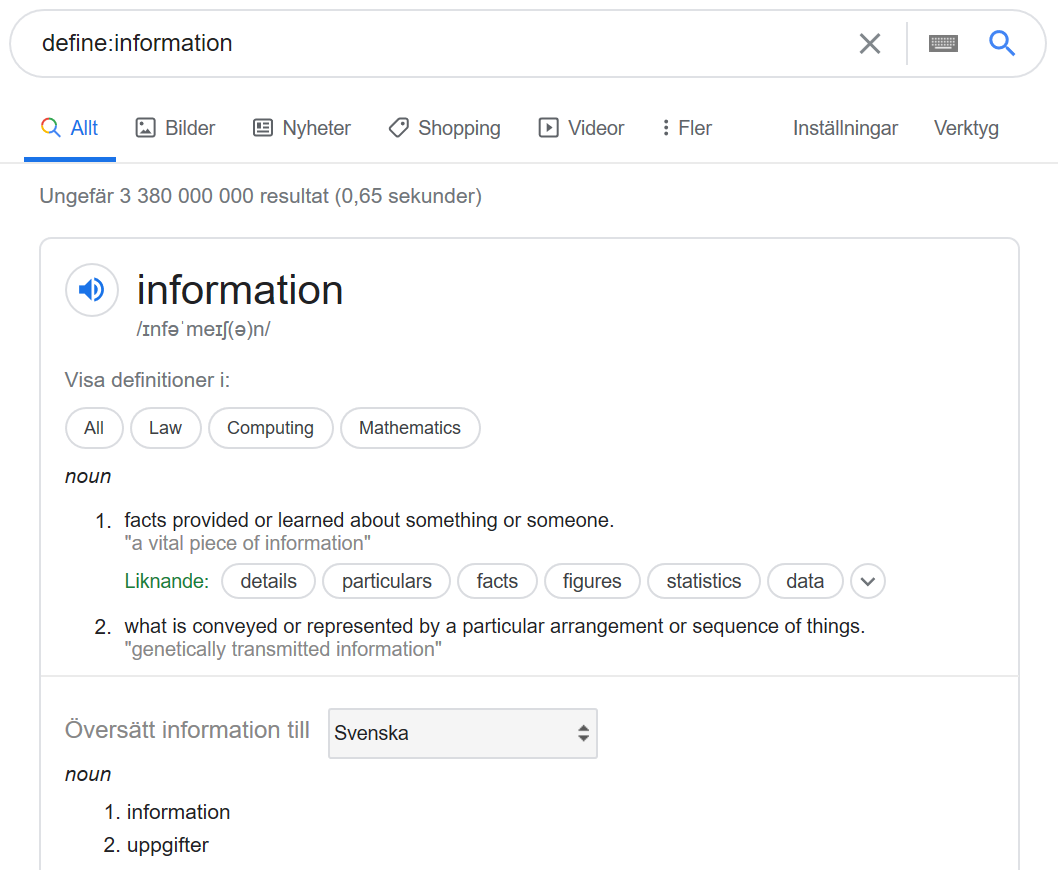
Task: Open the Svenska translation language dropdown
Action: (463, 733)
